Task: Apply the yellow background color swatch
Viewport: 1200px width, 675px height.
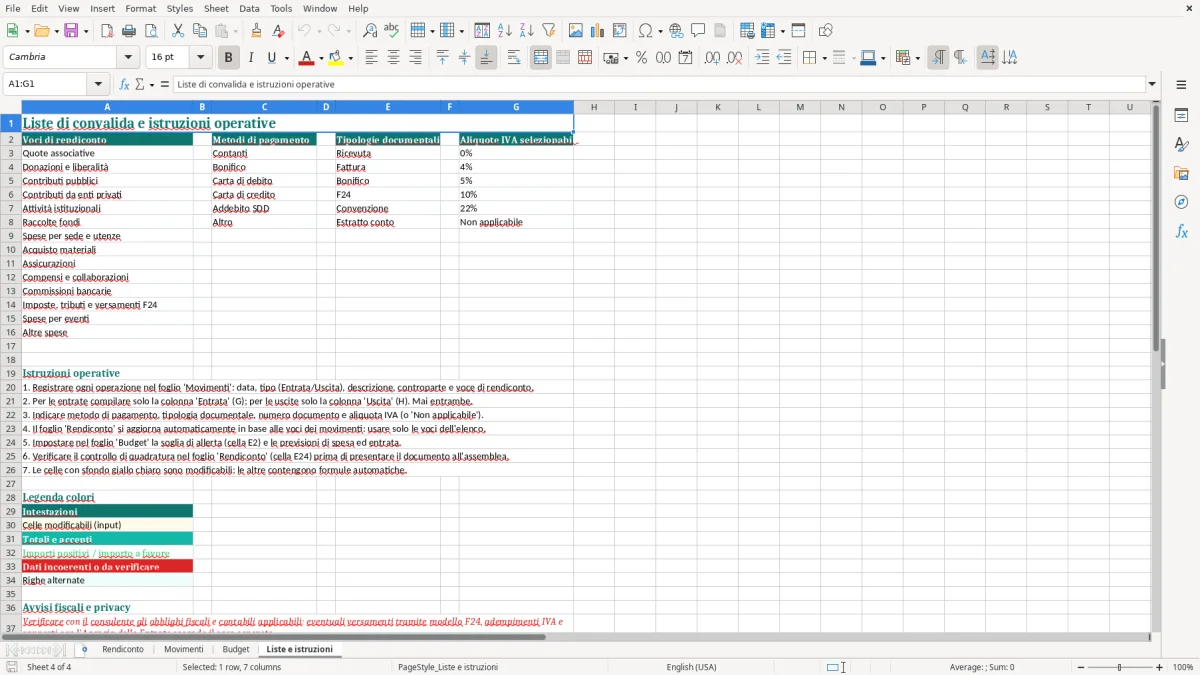Action: coord(337,58)
